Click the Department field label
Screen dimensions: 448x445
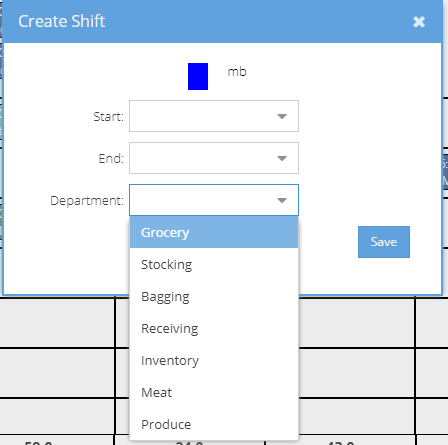click(87, 201)
